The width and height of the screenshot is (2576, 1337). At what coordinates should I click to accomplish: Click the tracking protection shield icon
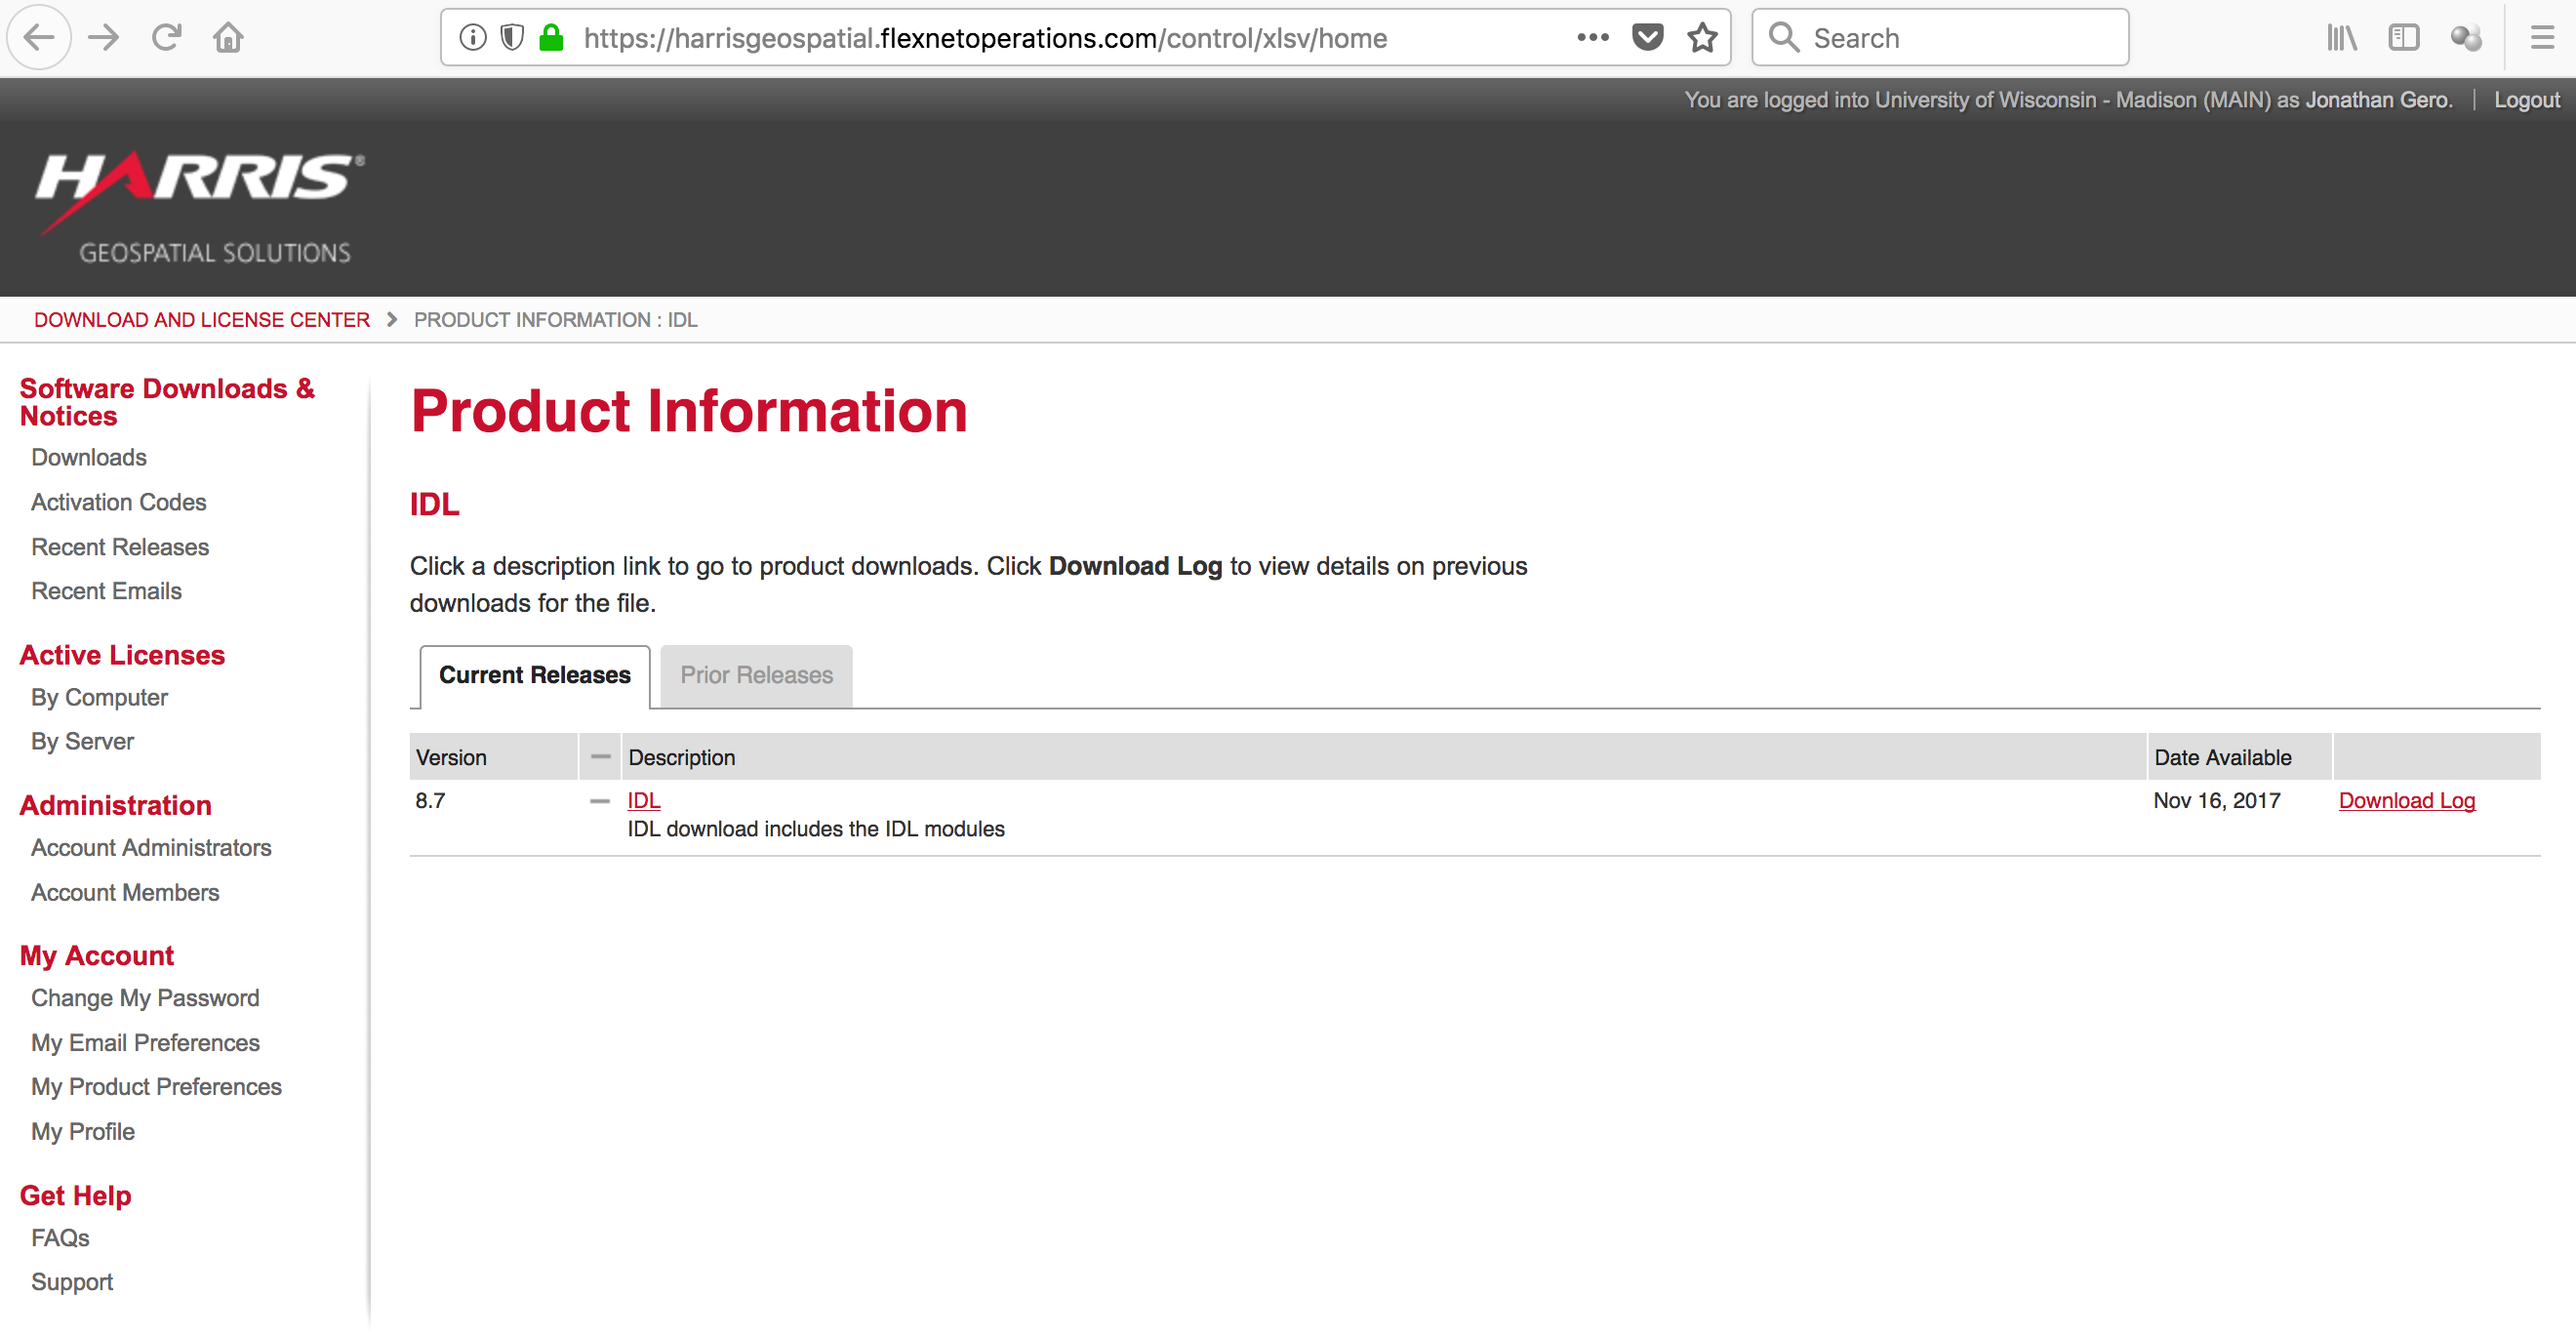point(512,38)
